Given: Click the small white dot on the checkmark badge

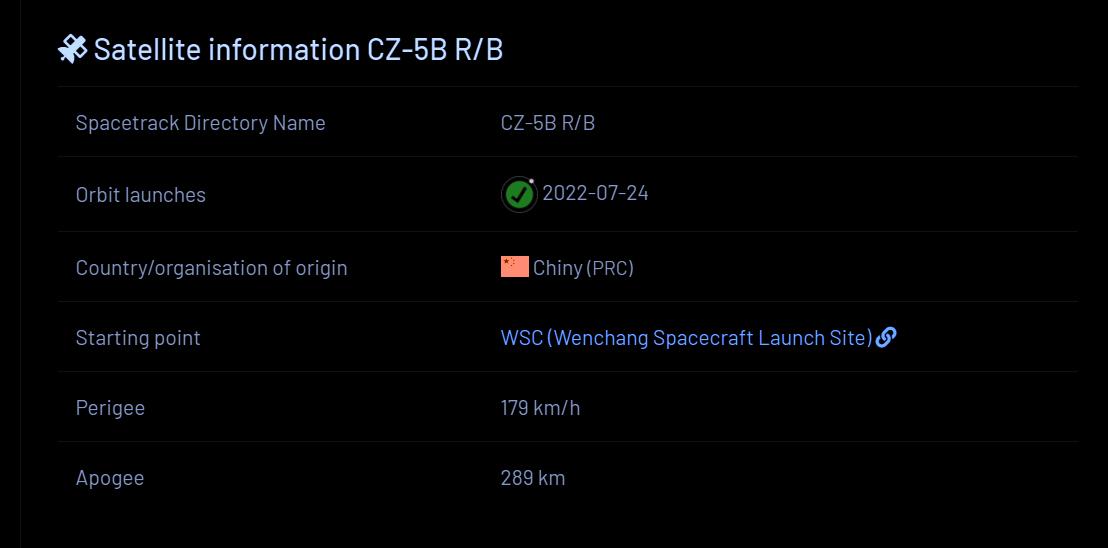Looking at the screenshot, I should [x=532, y=181].
